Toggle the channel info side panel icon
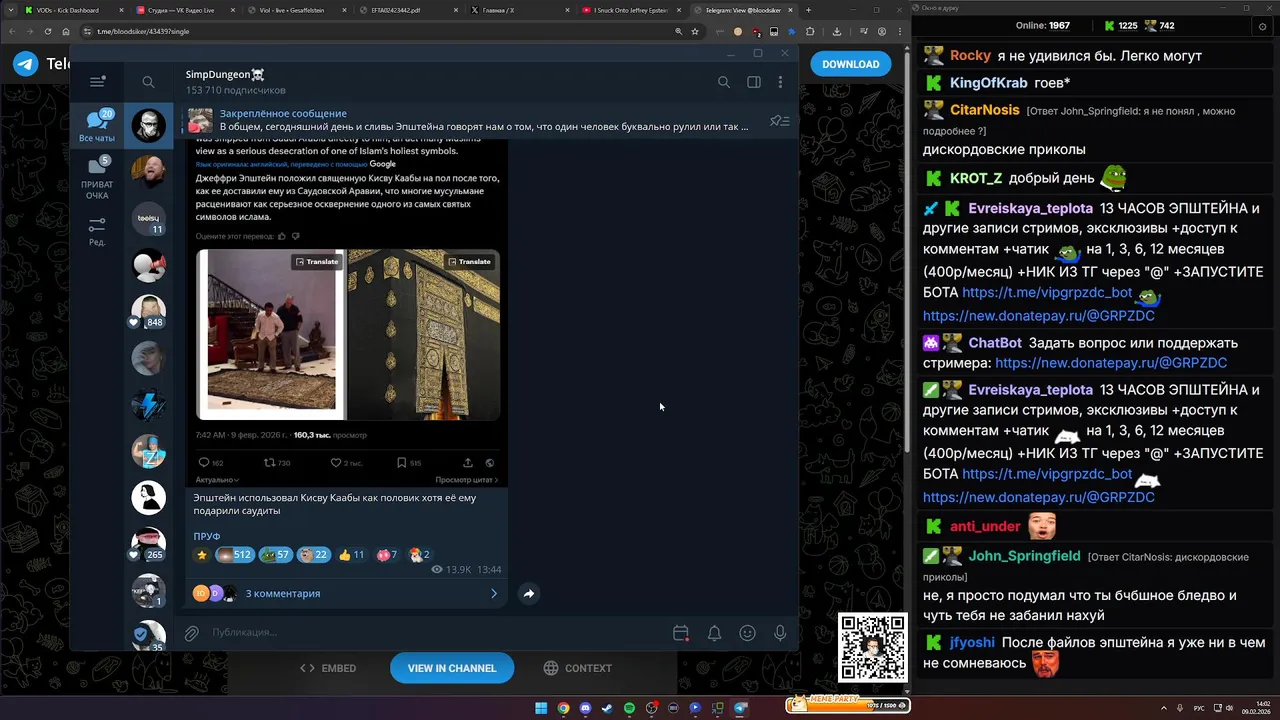 (x=754, y=82)
